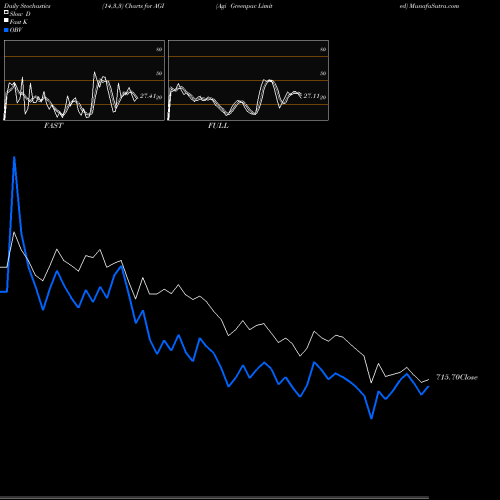Click the FAST stochastic chart panel

84,80
